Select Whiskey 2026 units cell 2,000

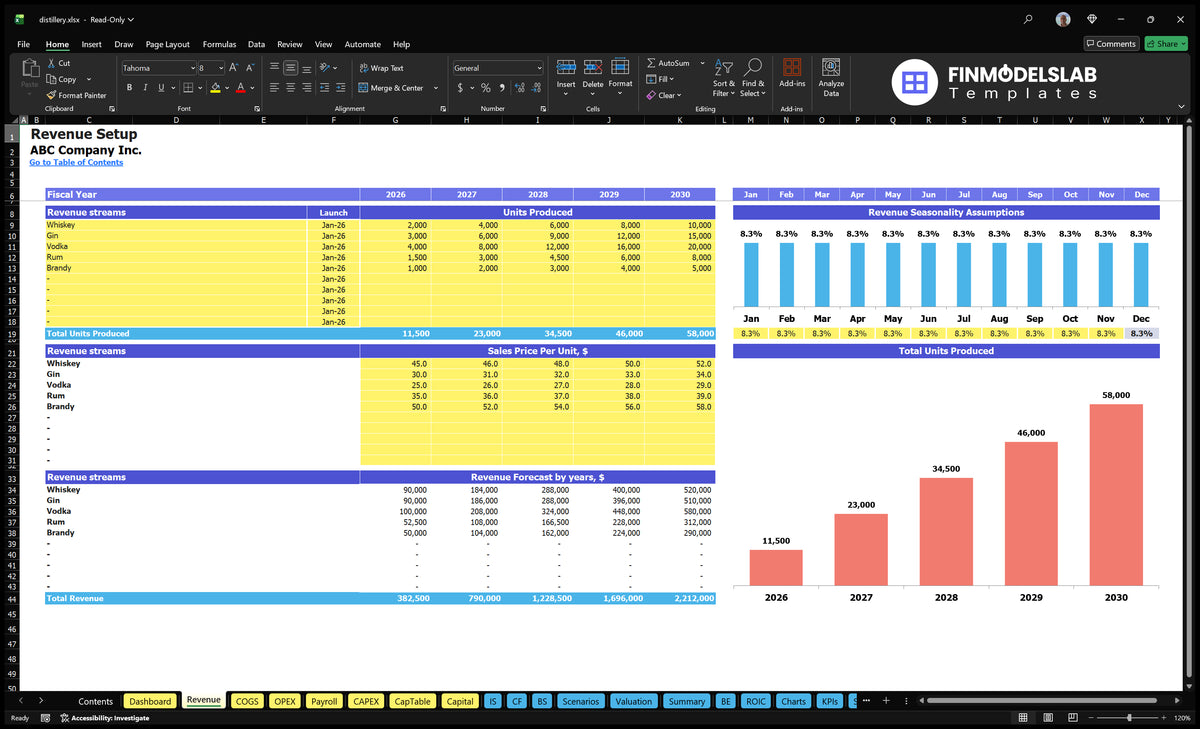click(395, 225)
